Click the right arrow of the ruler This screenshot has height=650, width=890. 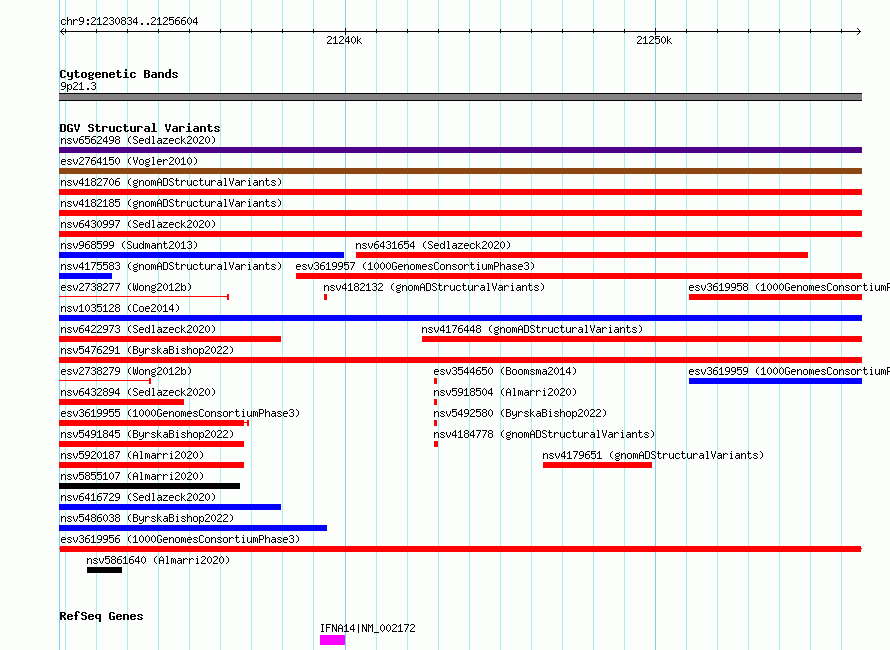click(859, 32)
